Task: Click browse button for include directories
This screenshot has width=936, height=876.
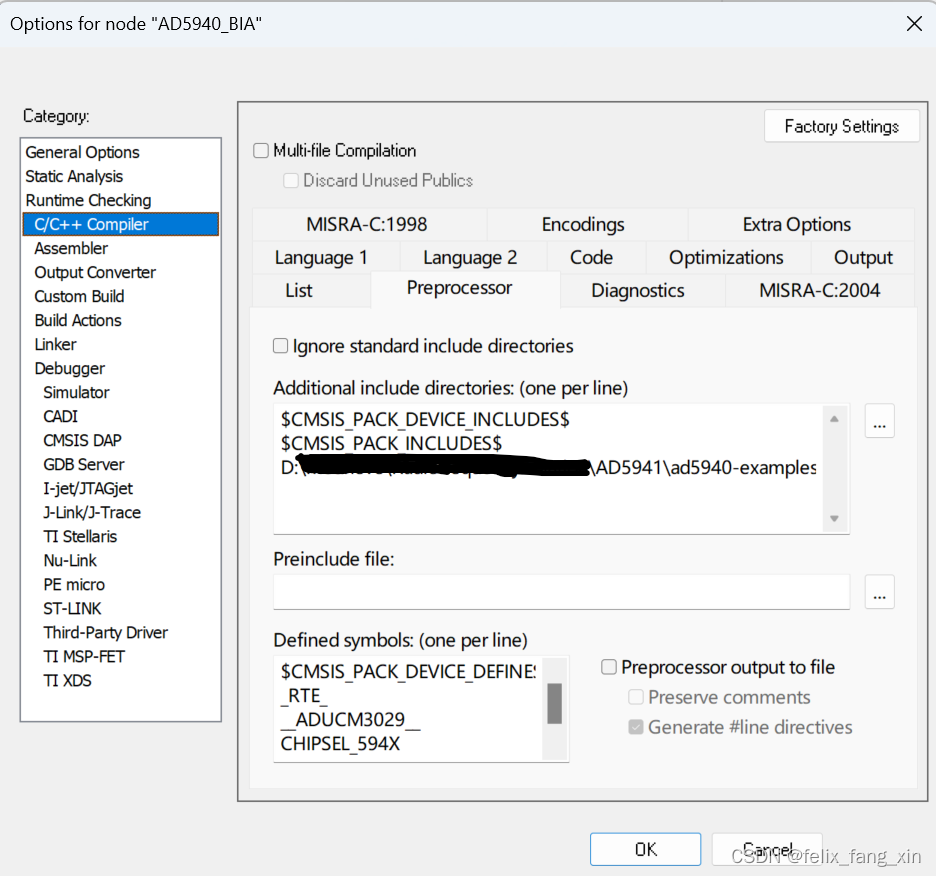Action: click(x=879, y=422)
